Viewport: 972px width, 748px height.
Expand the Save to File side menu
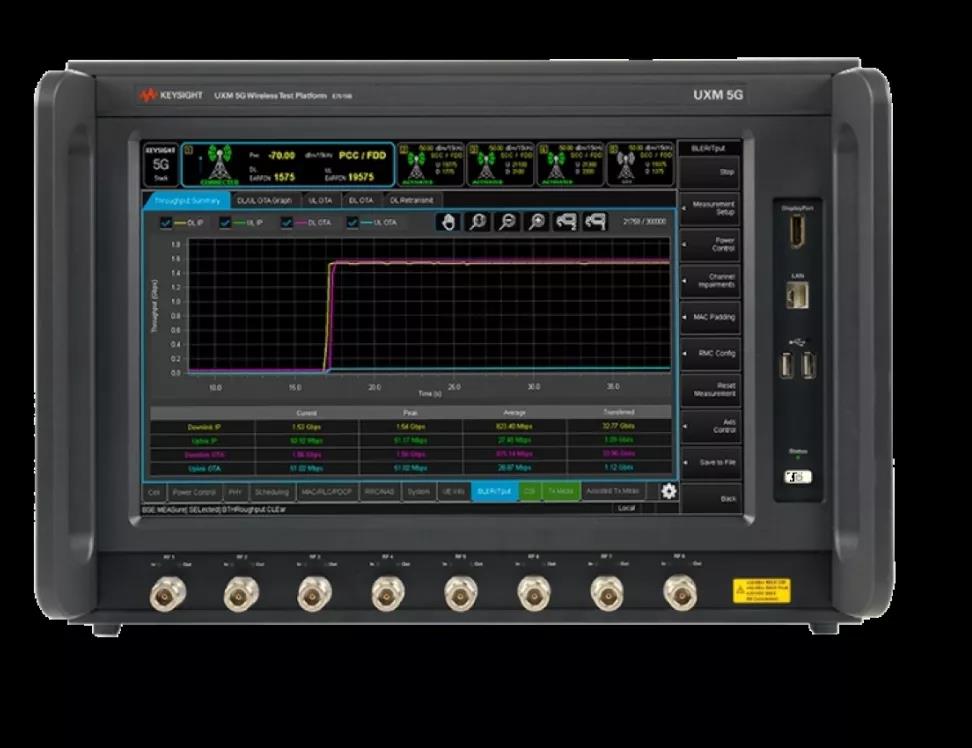[710, 462]
